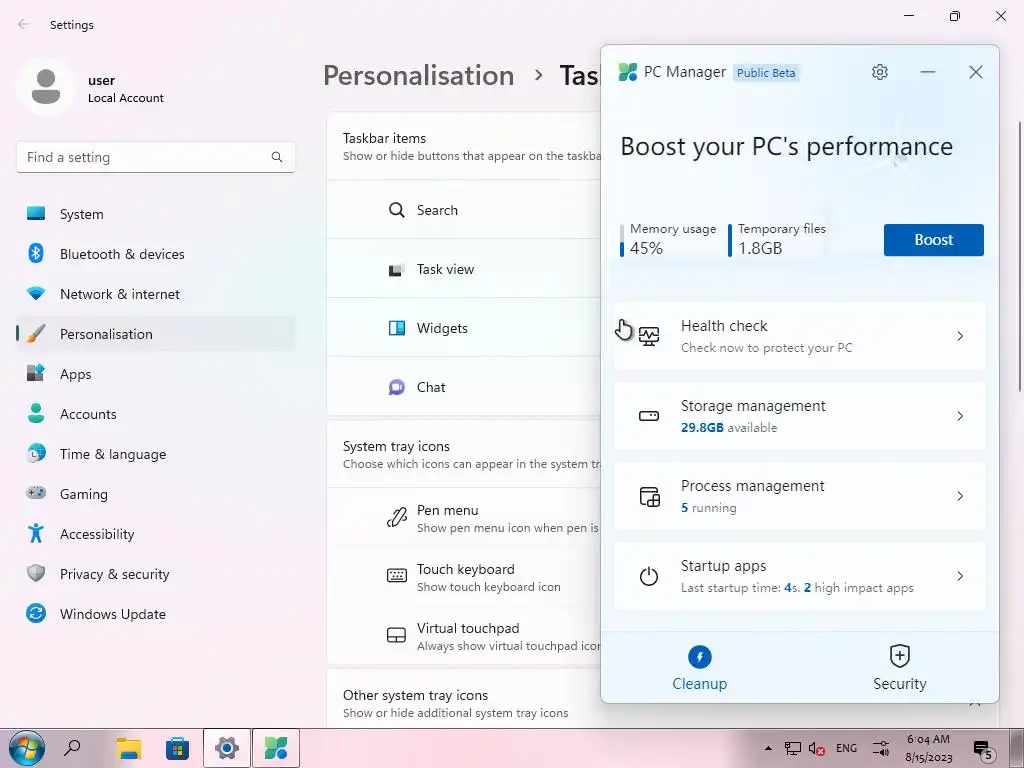Open PC Manager settings gear

point(880,72)
